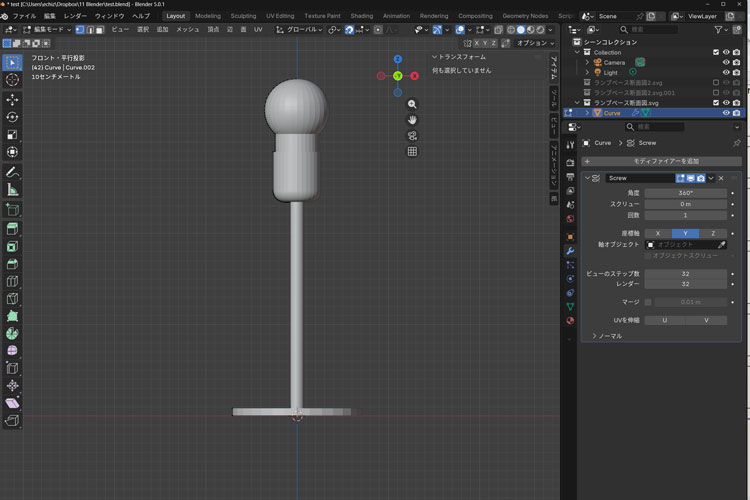Click the pan view hand icon
Image resolution: width=750 pixels, height=500 pixels.
[412, 120]
